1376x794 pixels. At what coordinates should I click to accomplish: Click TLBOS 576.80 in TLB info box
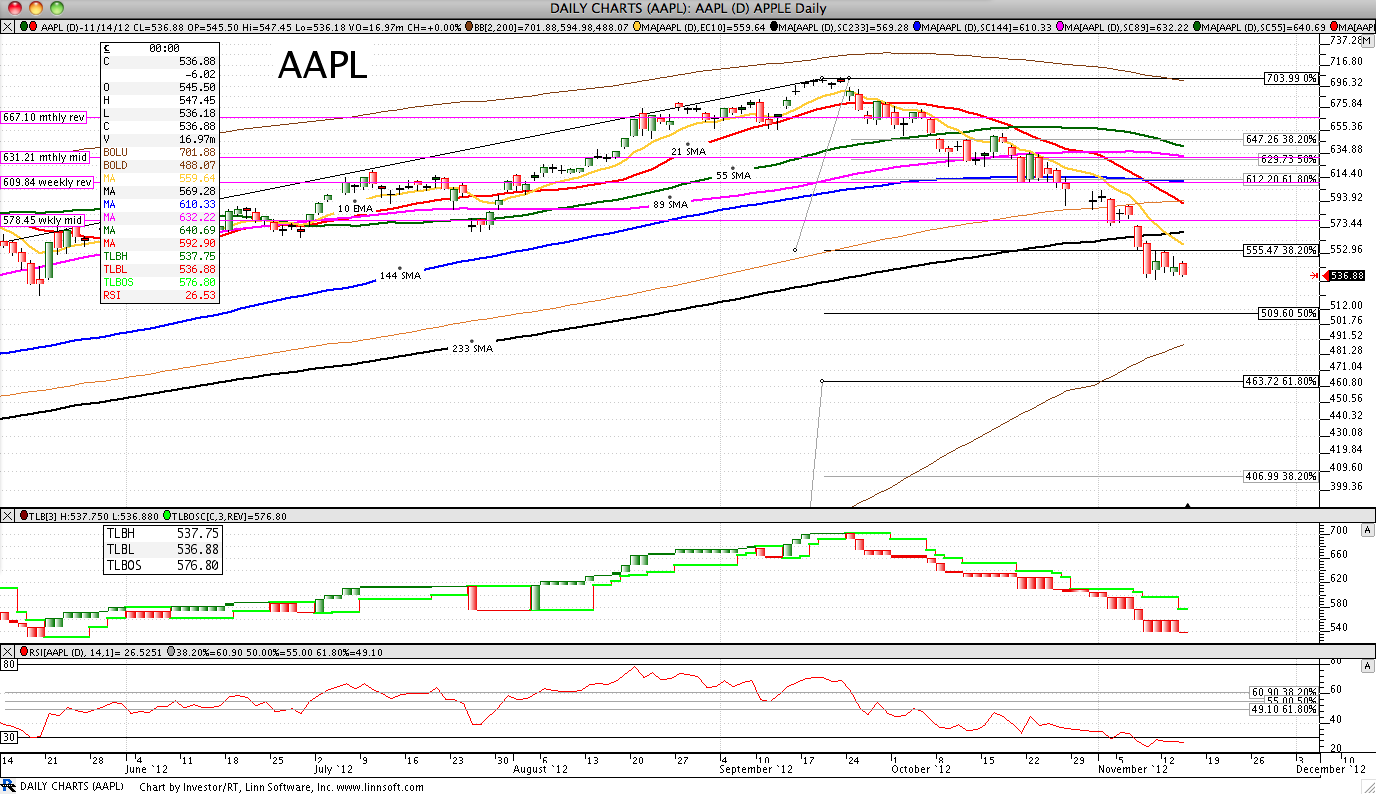coord(162,564)
